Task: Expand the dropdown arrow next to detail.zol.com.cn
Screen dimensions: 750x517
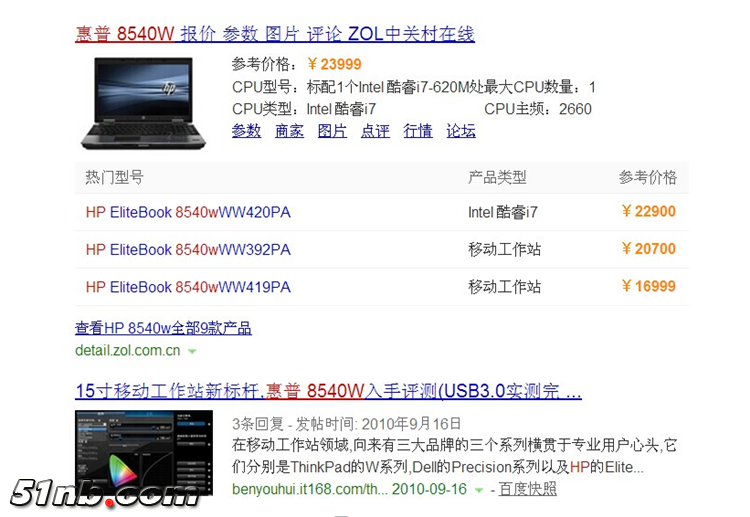Action: (x=192, y=352)
